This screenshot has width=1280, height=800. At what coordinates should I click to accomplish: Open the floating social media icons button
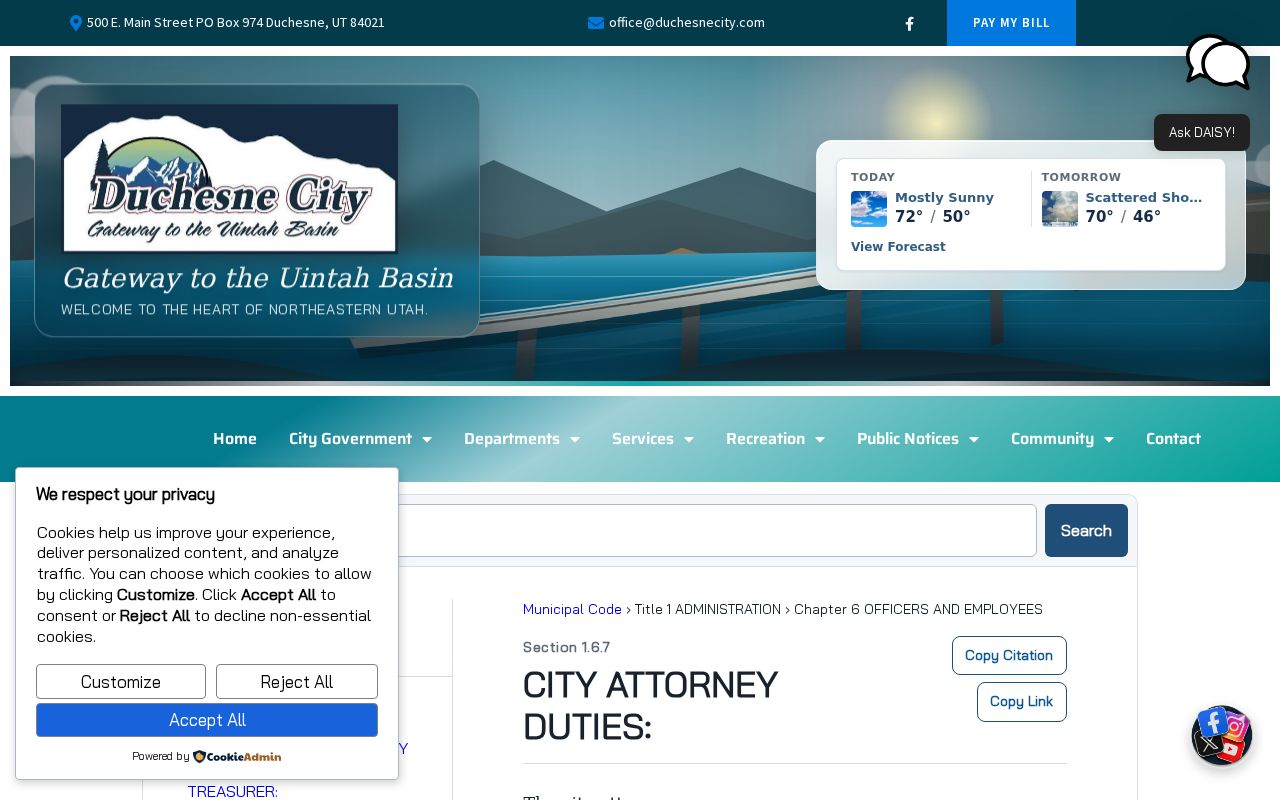tap(1222, 736)
